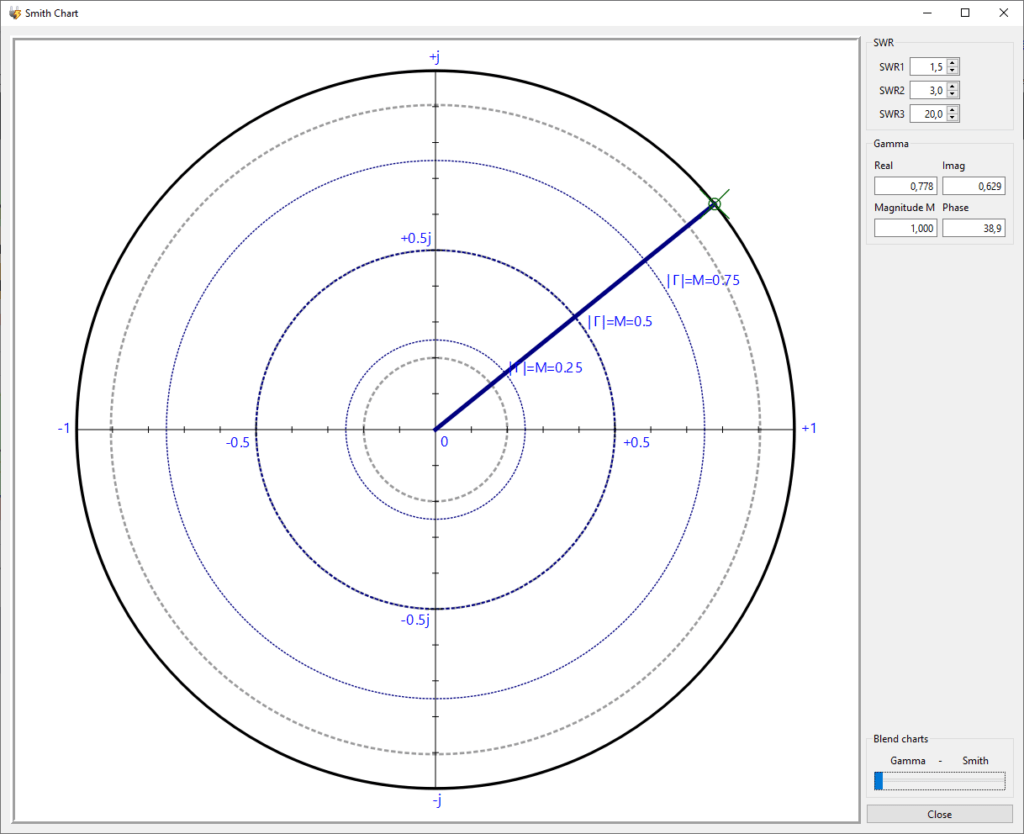Click the +0.5j axis label
Screen dimensions: 1024x834
click(x=416, y=238)
